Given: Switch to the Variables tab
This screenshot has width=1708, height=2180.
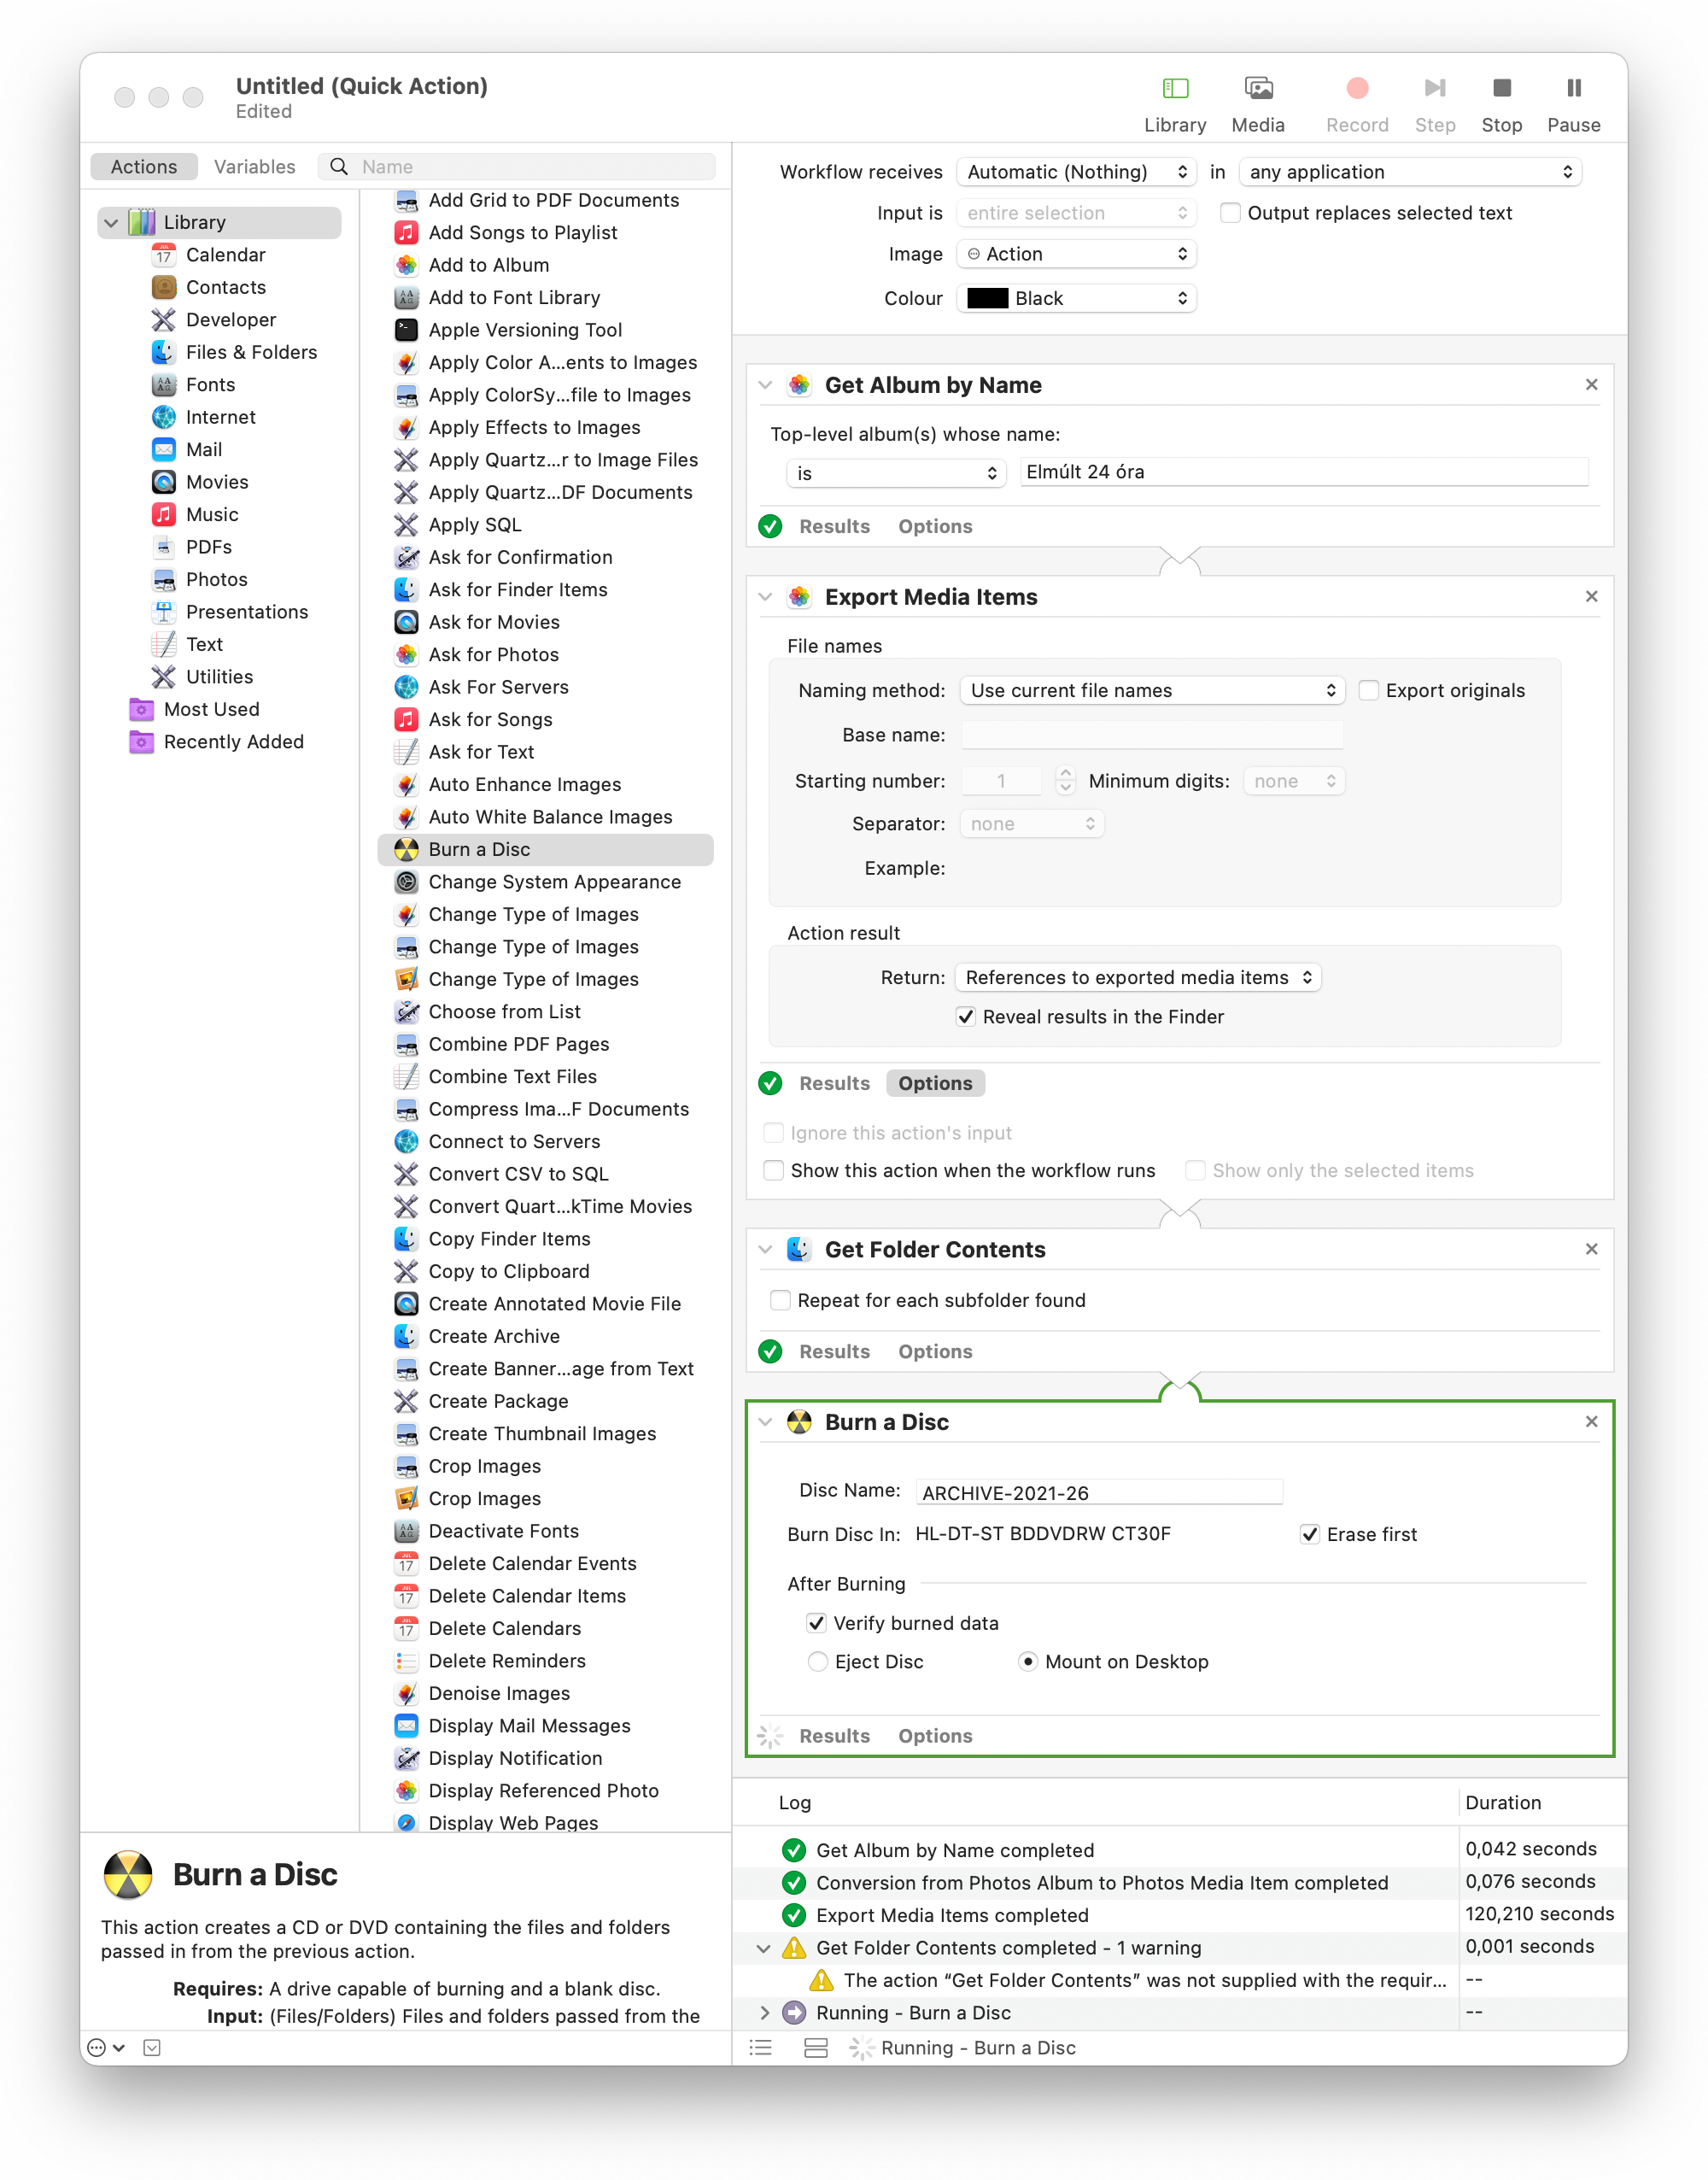Looking at the screenshot, I should point(254,167).
